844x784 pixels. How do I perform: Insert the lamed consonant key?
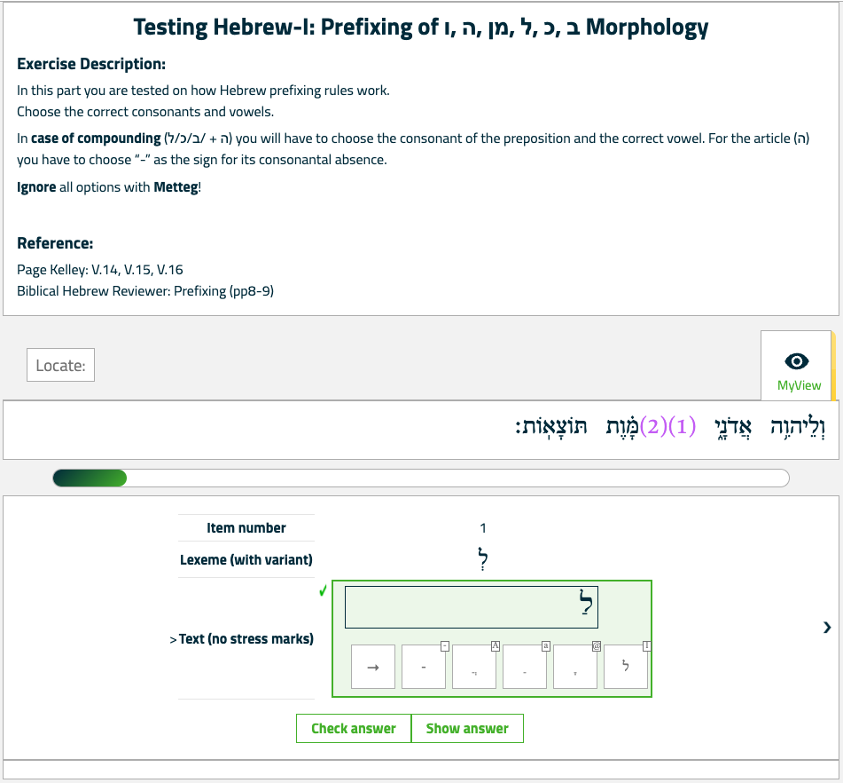coord(625,667)
